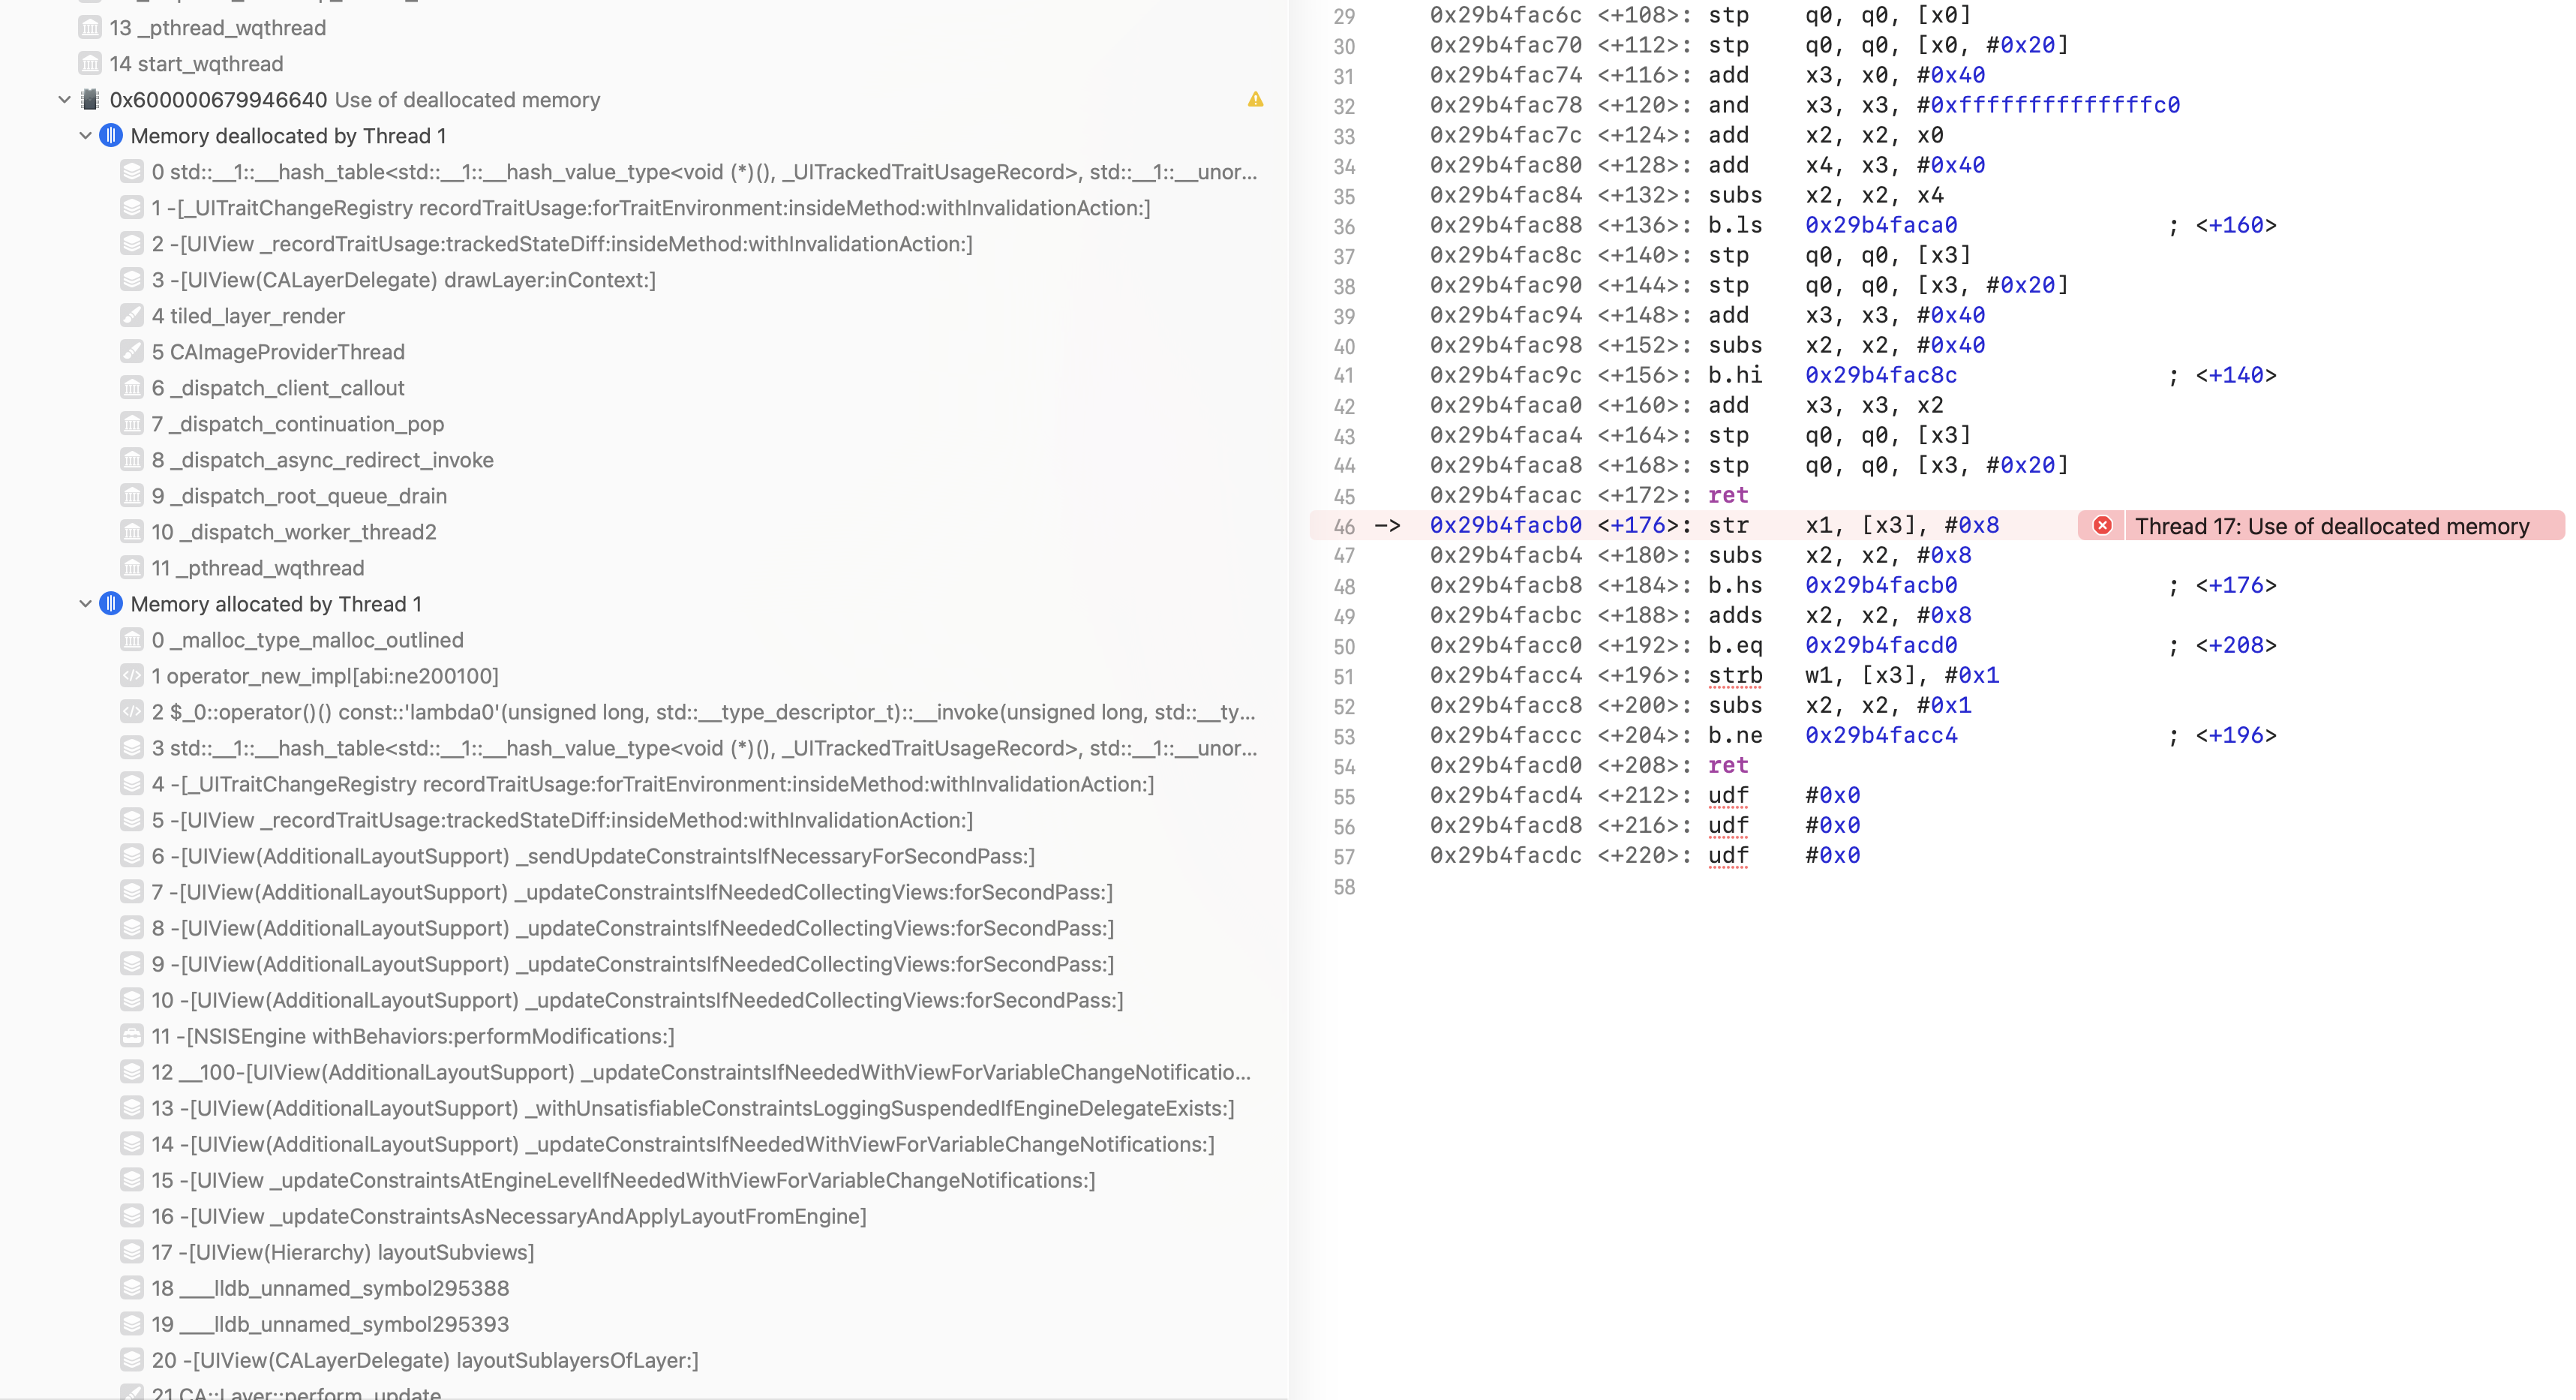The image size is (2576, 1400).
Task: Select _dispatch_worker_thread2 stack frame
Action: (294, 532)
